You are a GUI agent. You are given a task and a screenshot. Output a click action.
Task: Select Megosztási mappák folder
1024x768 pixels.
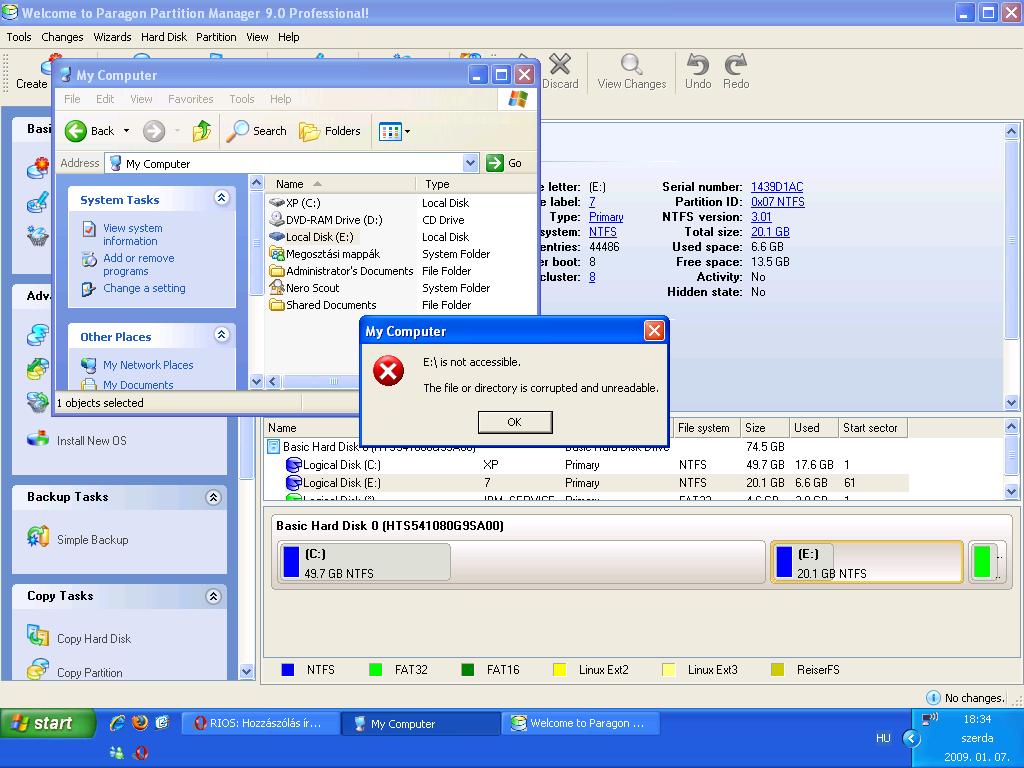click(332, 254)
